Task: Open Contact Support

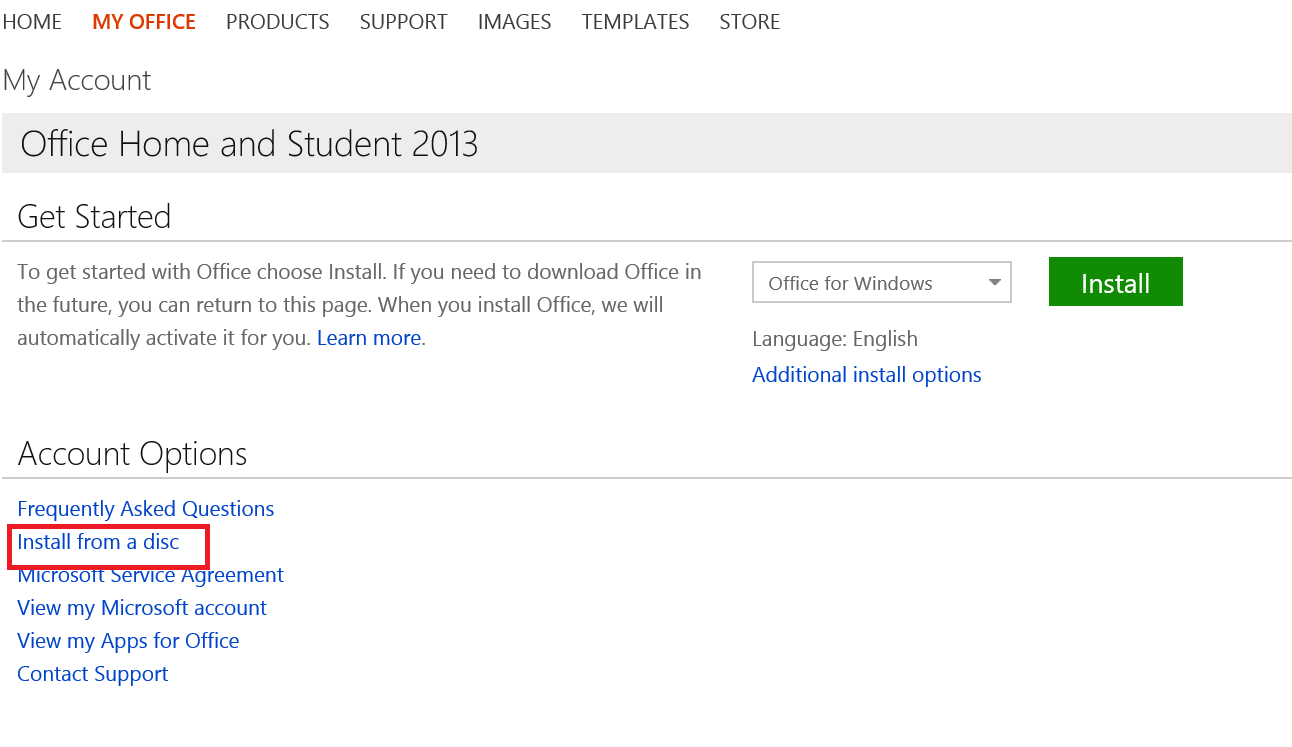Action: pyautogui.click(x=92, y=673)
